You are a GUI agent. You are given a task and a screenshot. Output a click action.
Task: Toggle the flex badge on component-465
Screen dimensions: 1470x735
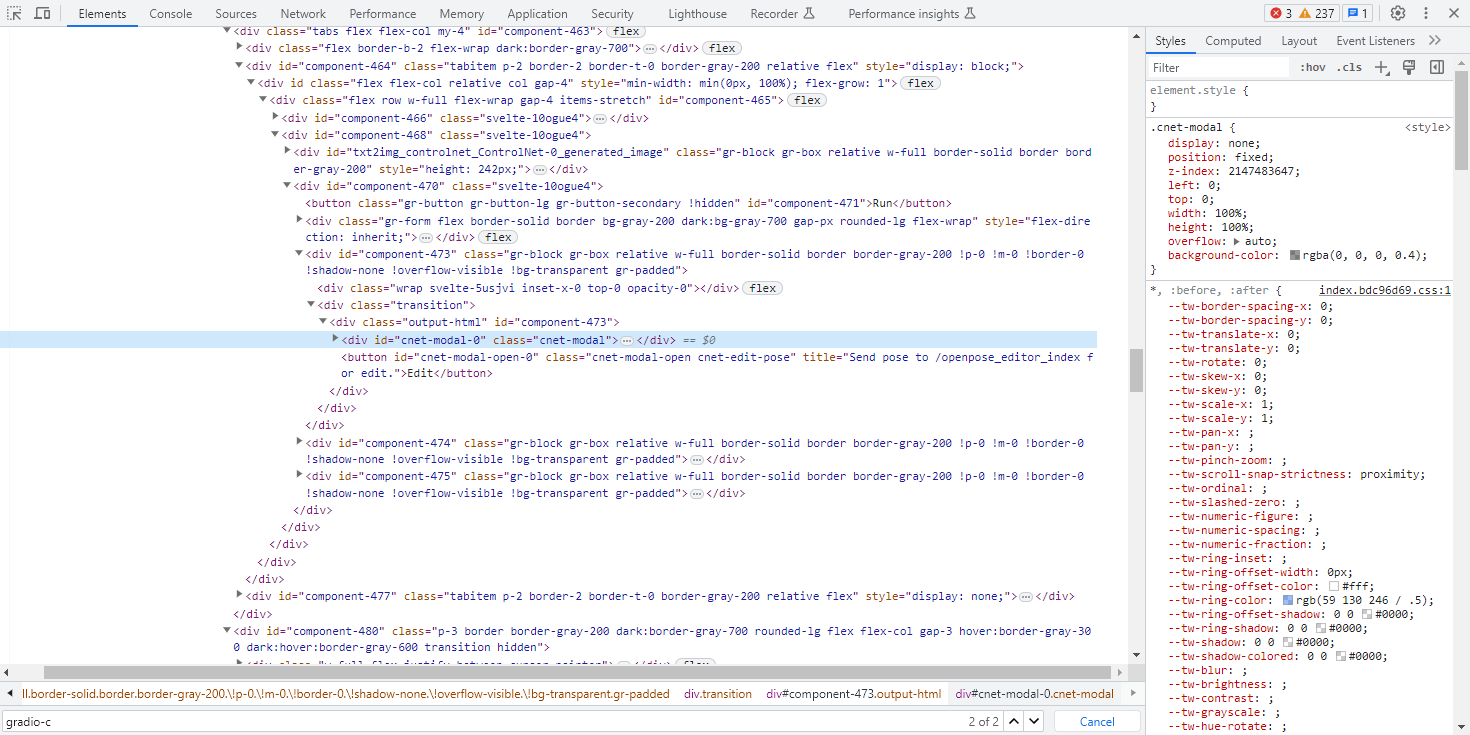pos(806,100)
